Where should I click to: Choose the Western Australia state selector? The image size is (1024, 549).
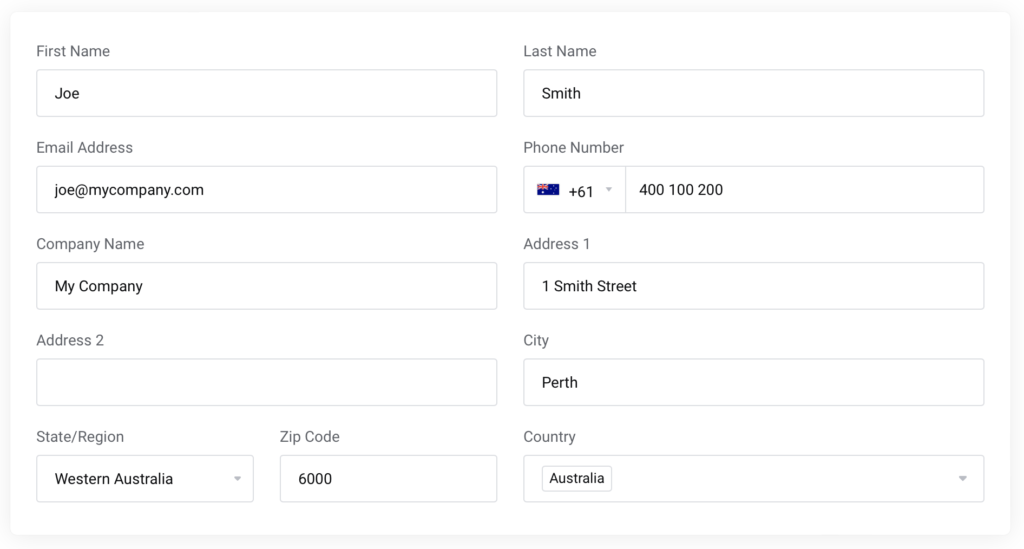click(145, 478)
